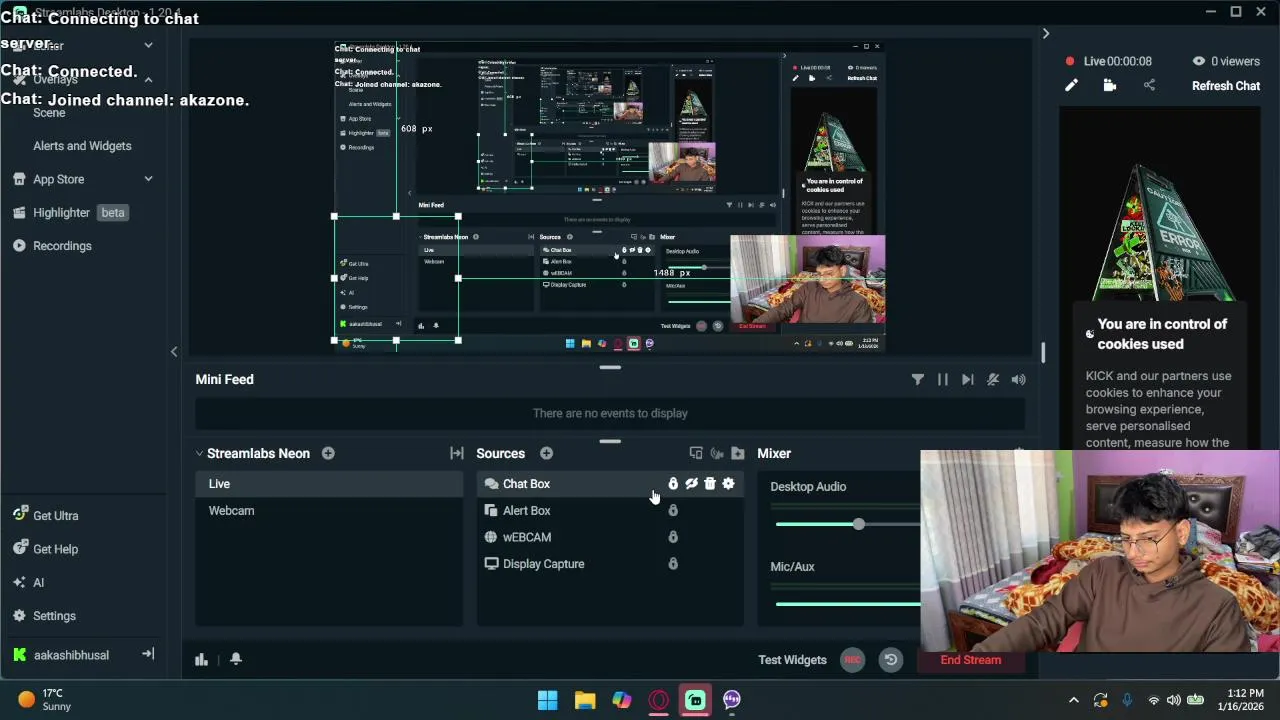Screen dimensions: 1280x720
Task: Expand the App Store menu chevron
Action: (148, 179)
